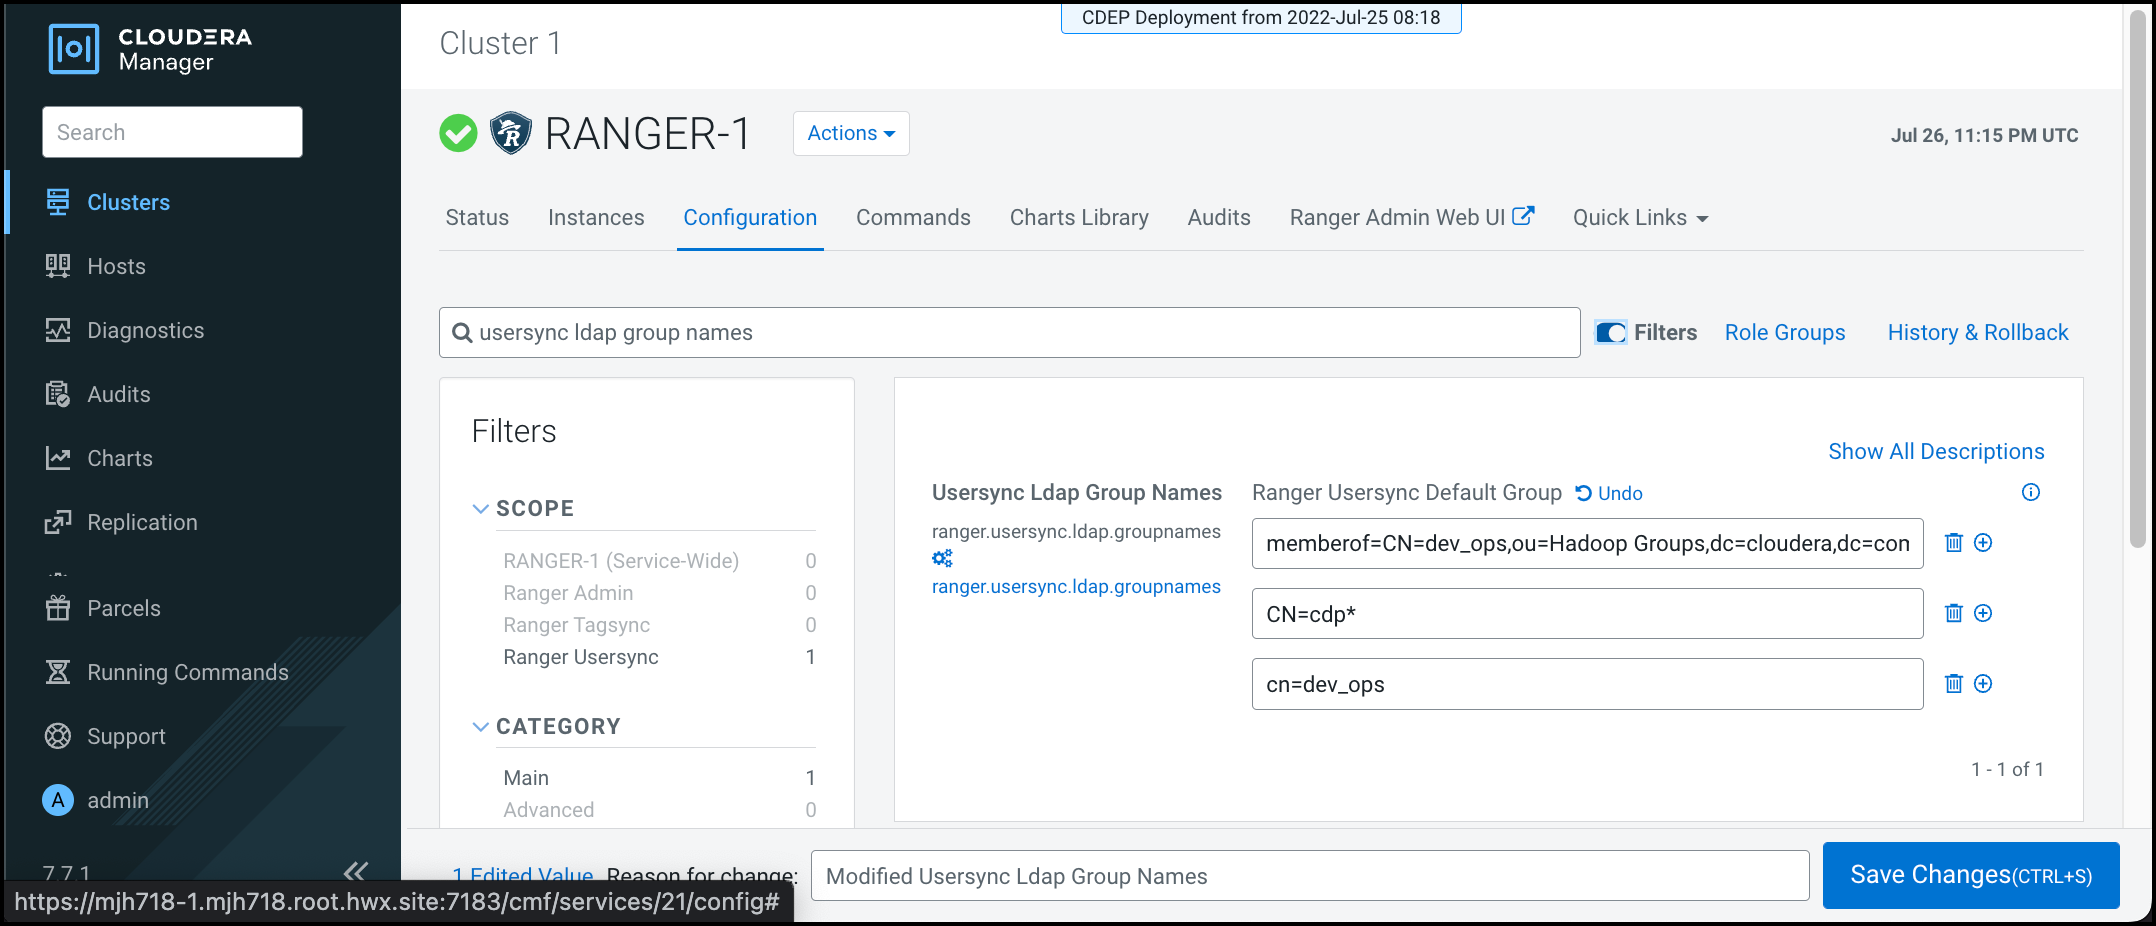This screenshot has height=926, width=2156.
Task: Open Running Commands via the hourglass icon
Action: (x=57, y=672)
